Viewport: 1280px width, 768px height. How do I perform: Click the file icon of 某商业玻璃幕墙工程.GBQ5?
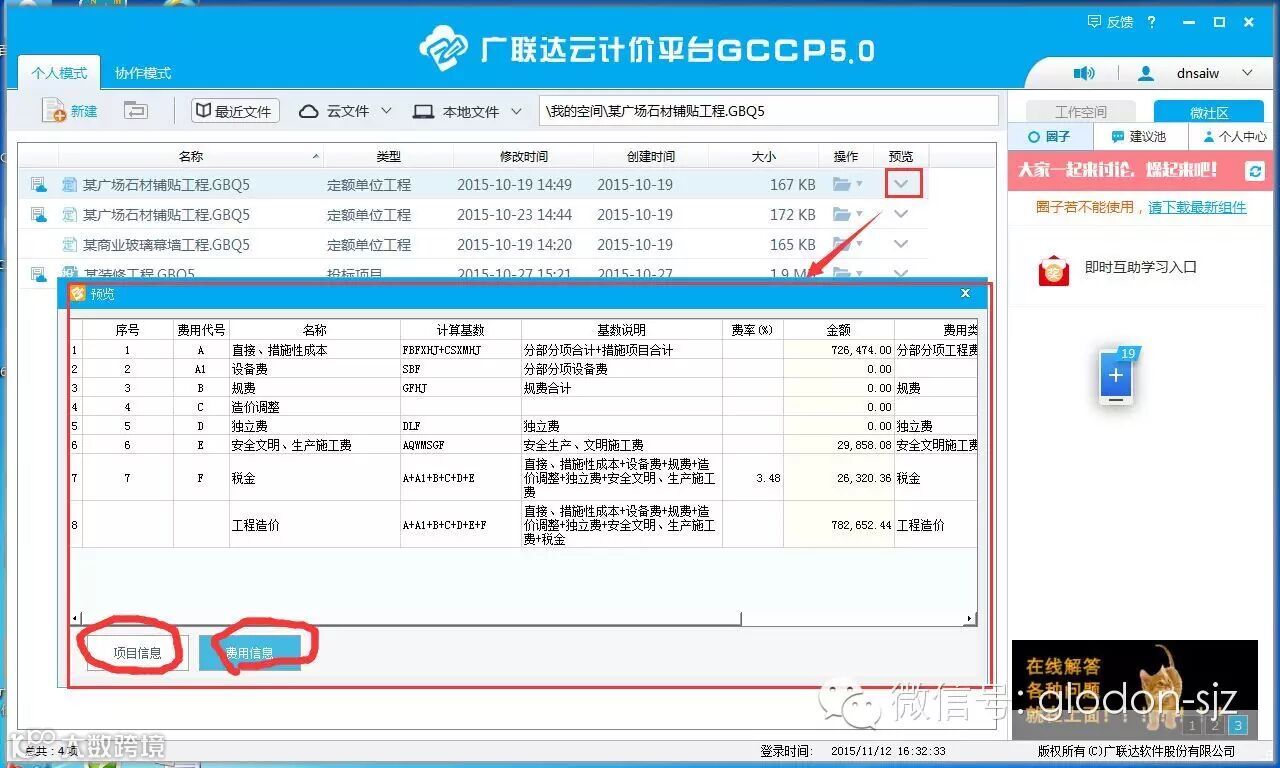[70, 245]
